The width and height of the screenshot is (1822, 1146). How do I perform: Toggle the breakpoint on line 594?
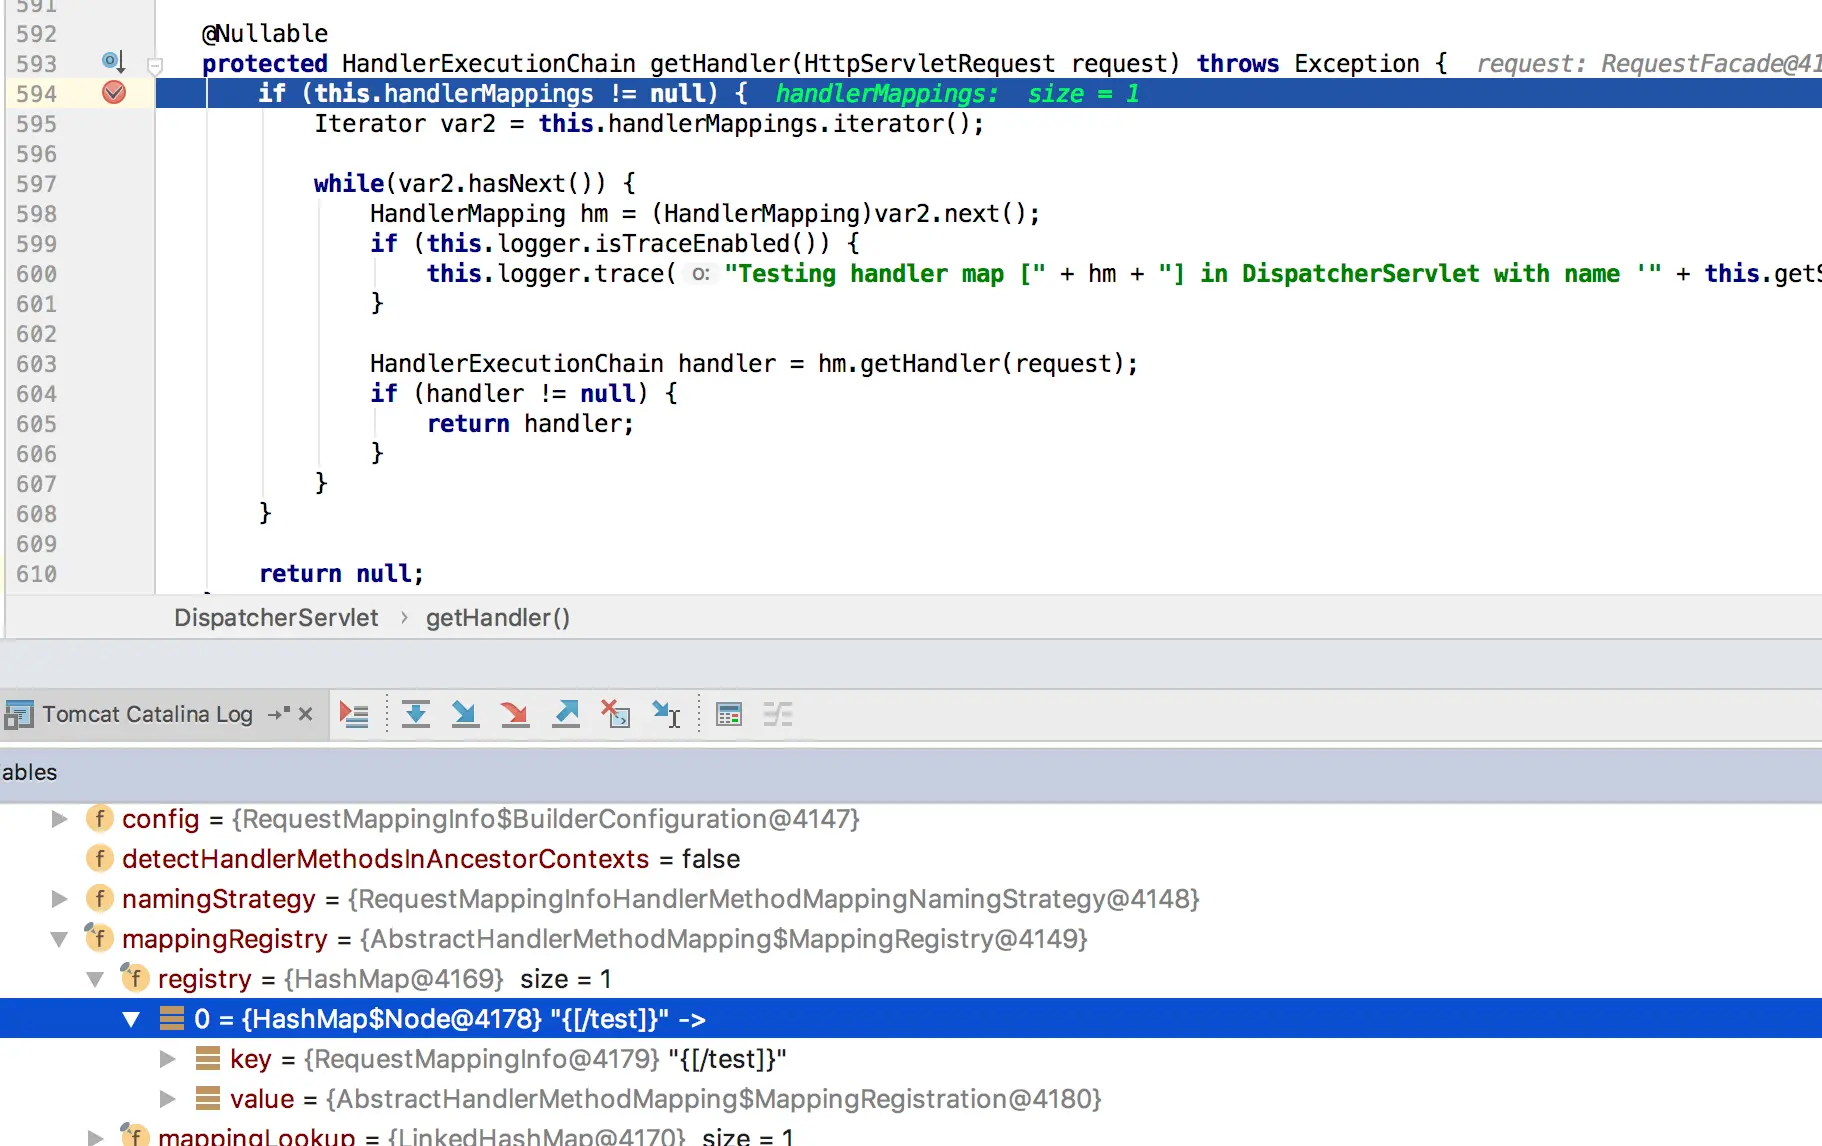click(x=114, y=93)
